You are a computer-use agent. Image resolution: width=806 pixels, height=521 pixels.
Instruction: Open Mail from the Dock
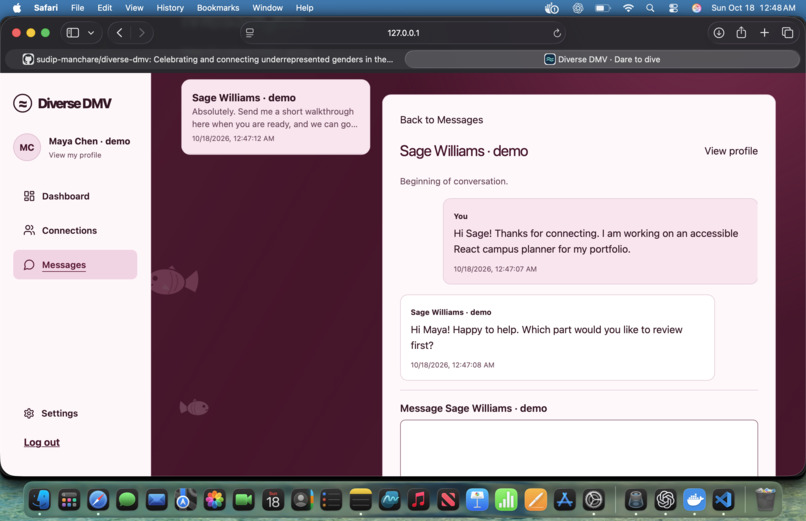(x=156, y=499)
